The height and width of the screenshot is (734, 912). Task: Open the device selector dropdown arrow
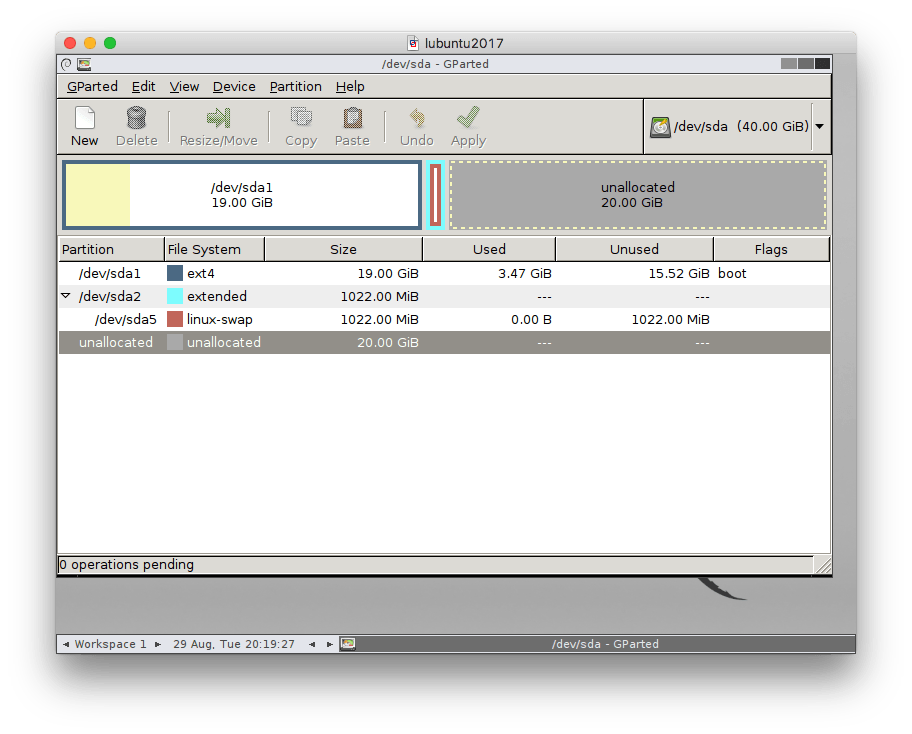820,126
